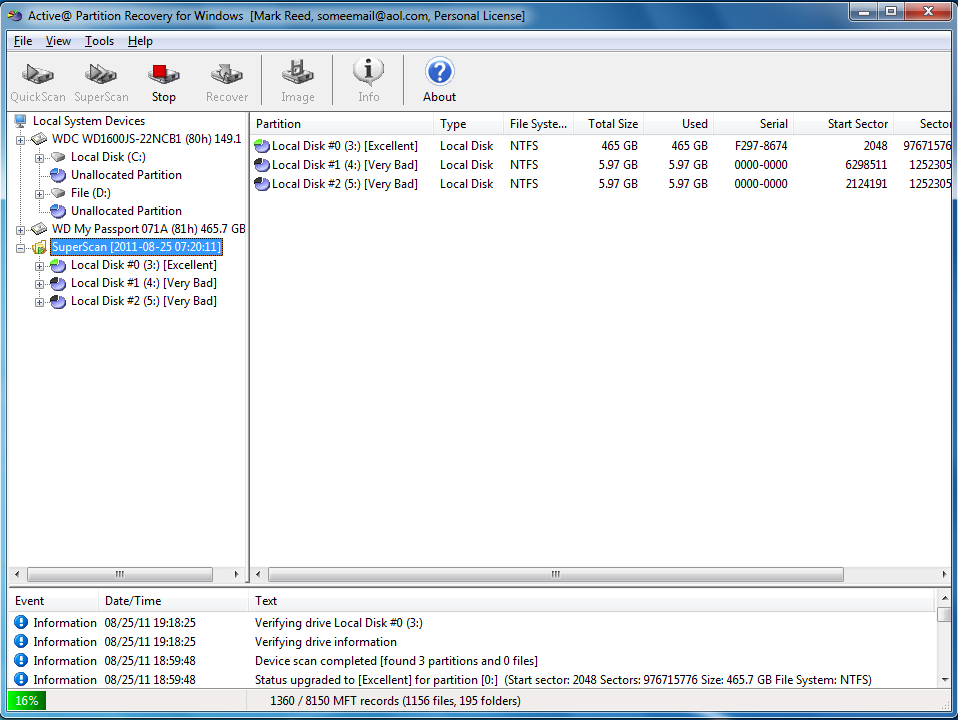958x722 pixels.
Task: Expand Local Disk #2 (5:) in tree
Action: tap(39, 302)
